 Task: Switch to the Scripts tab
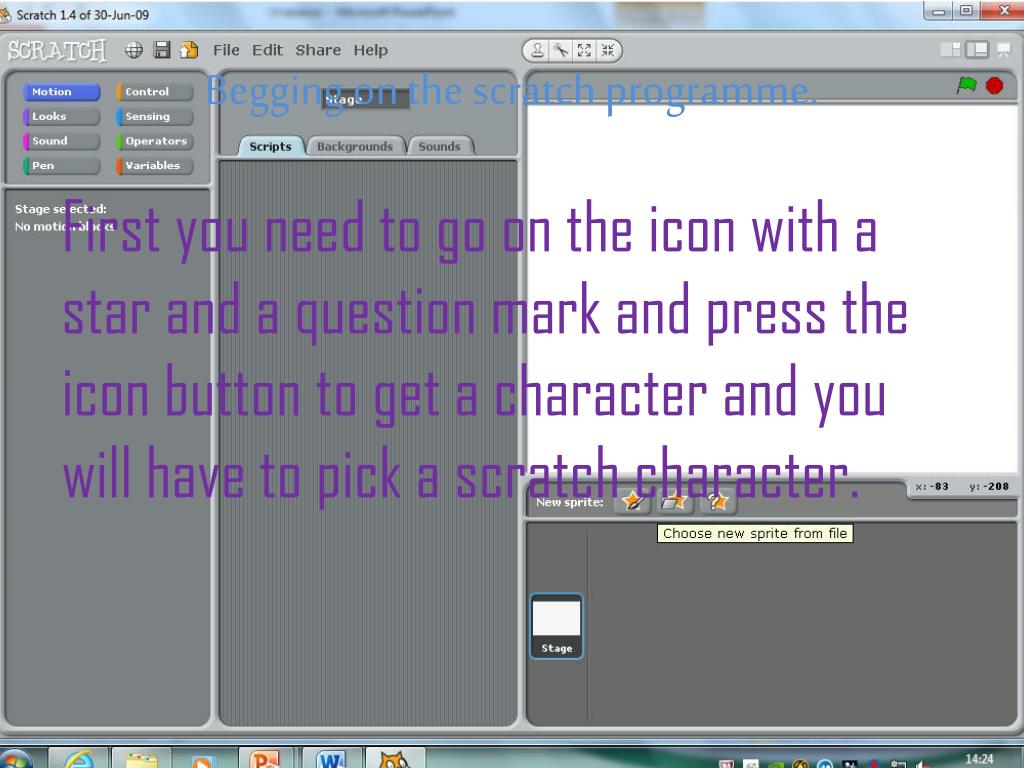[x=270, y=146]
